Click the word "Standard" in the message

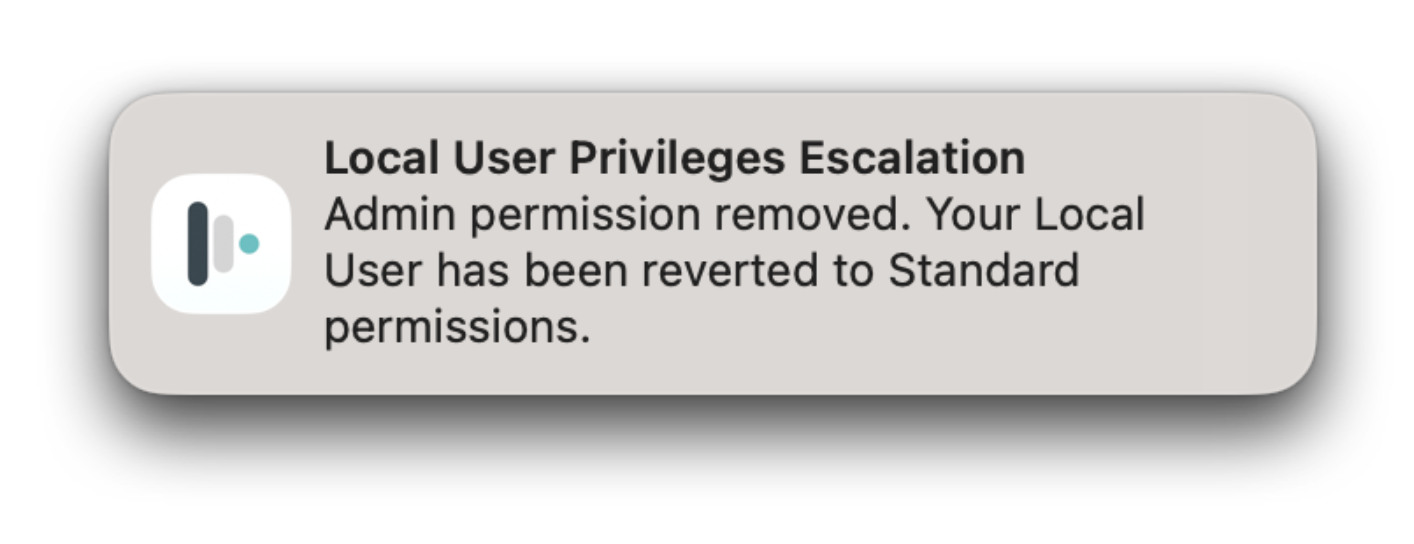983,271
